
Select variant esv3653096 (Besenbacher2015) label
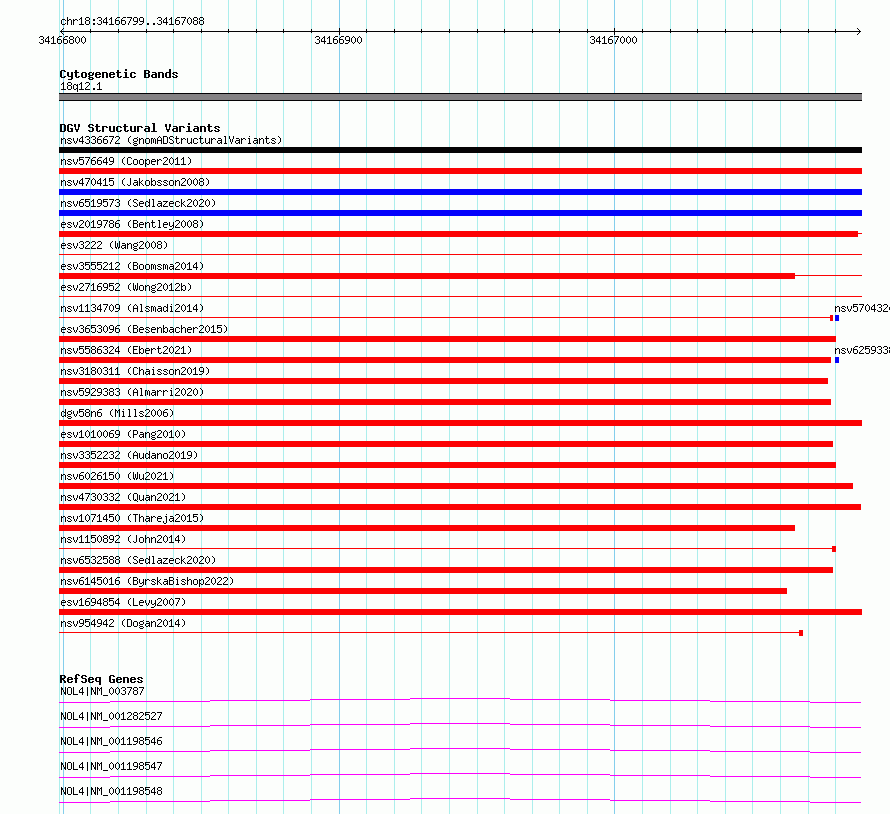point(144,329)
